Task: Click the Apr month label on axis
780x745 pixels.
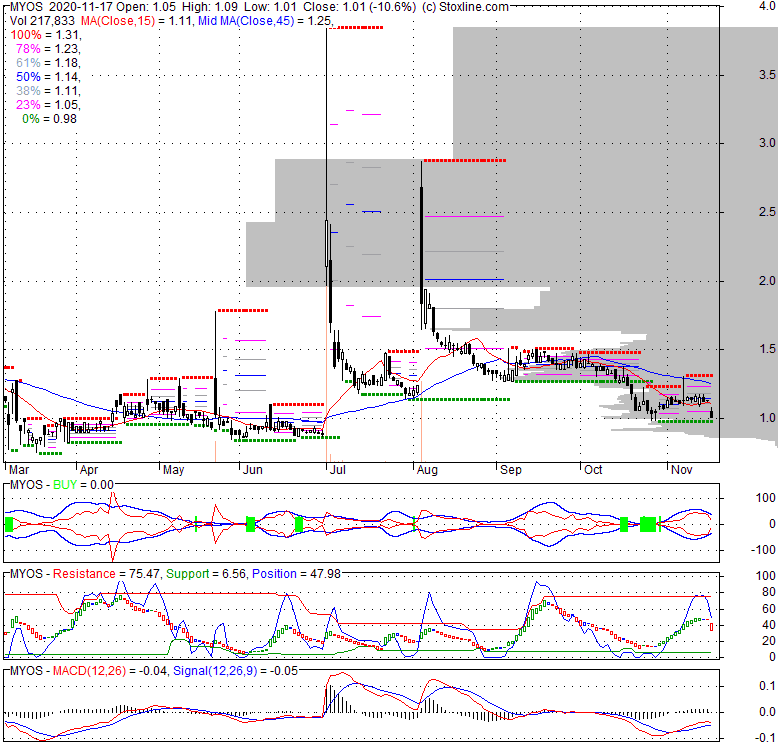Action: 89,470
